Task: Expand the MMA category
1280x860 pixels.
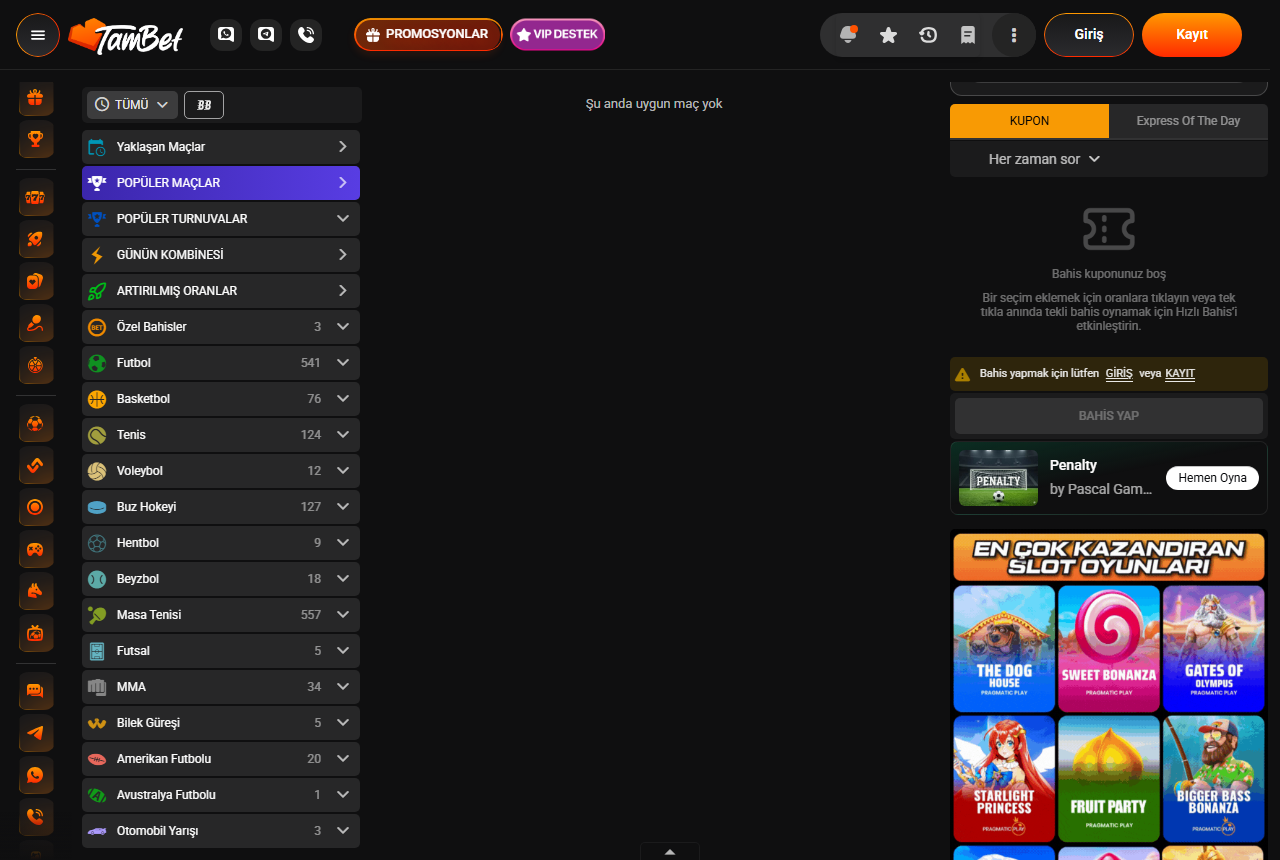Action: point(221,687)
